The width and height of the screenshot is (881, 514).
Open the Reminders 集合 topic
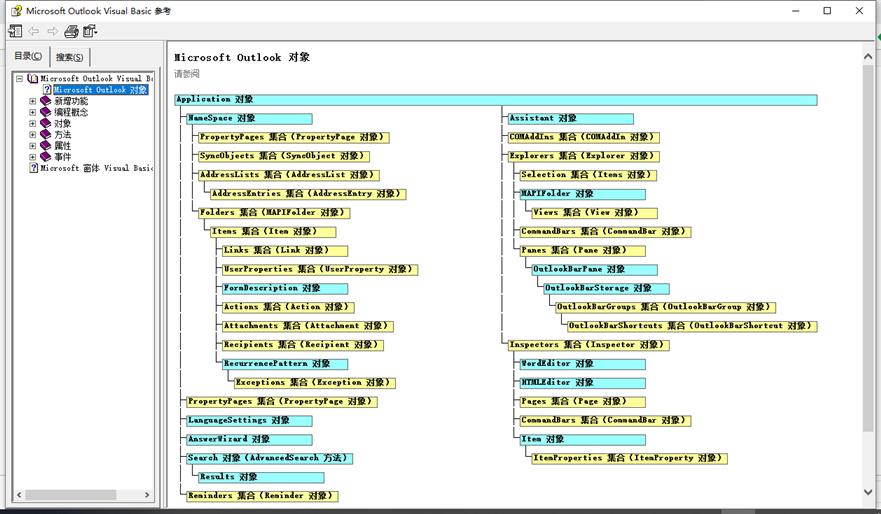click(262, 496)
